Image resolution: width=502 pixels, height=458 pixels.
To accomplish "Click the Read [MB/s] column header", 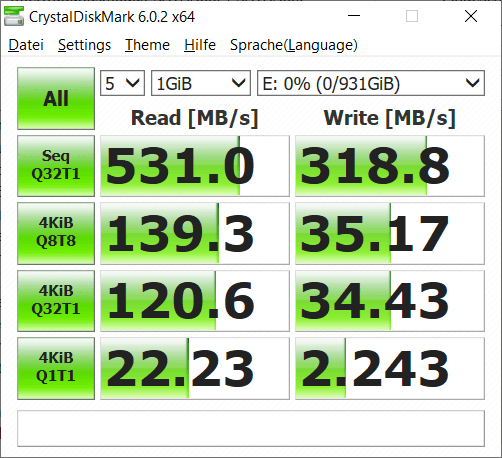I will point(195,118).
